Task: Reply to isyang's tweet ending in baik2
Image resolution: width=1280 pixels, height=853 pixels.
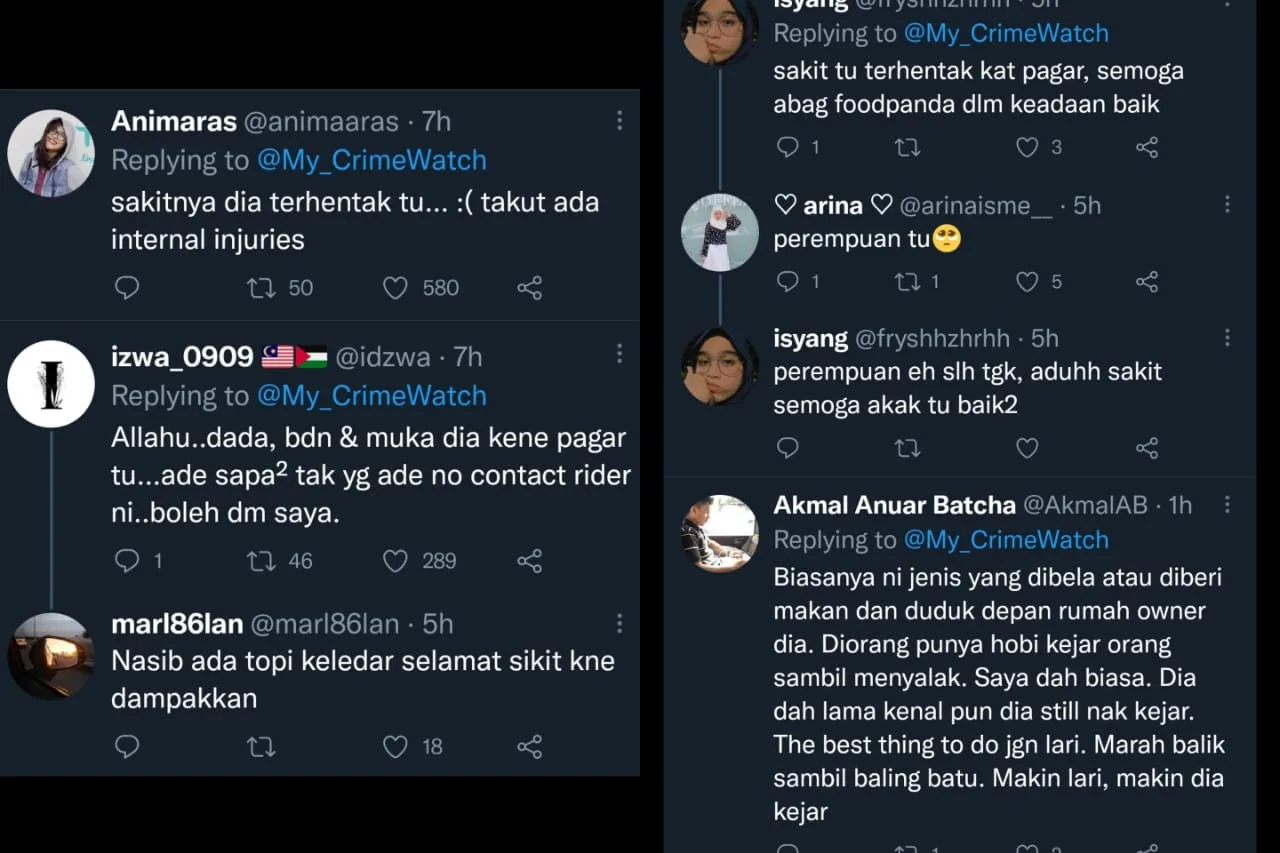Action: (788, 447)
